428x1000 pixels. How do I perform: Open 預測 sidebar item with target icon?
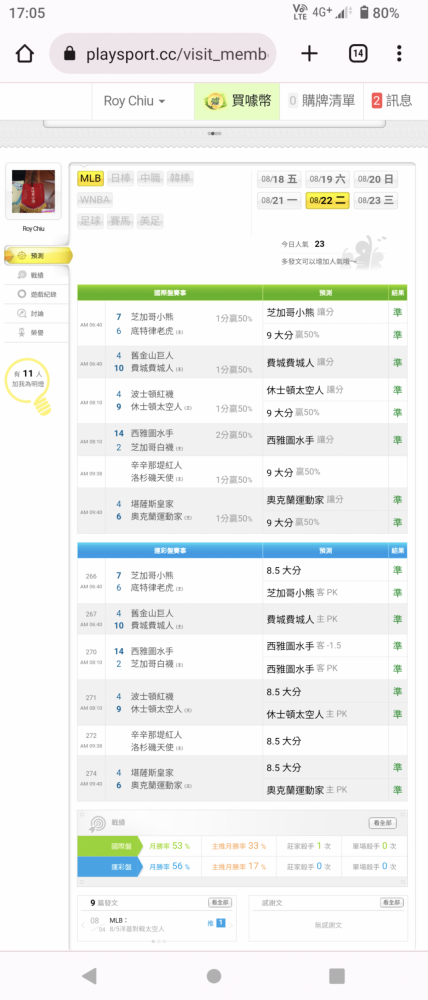(x=38, y=256)
